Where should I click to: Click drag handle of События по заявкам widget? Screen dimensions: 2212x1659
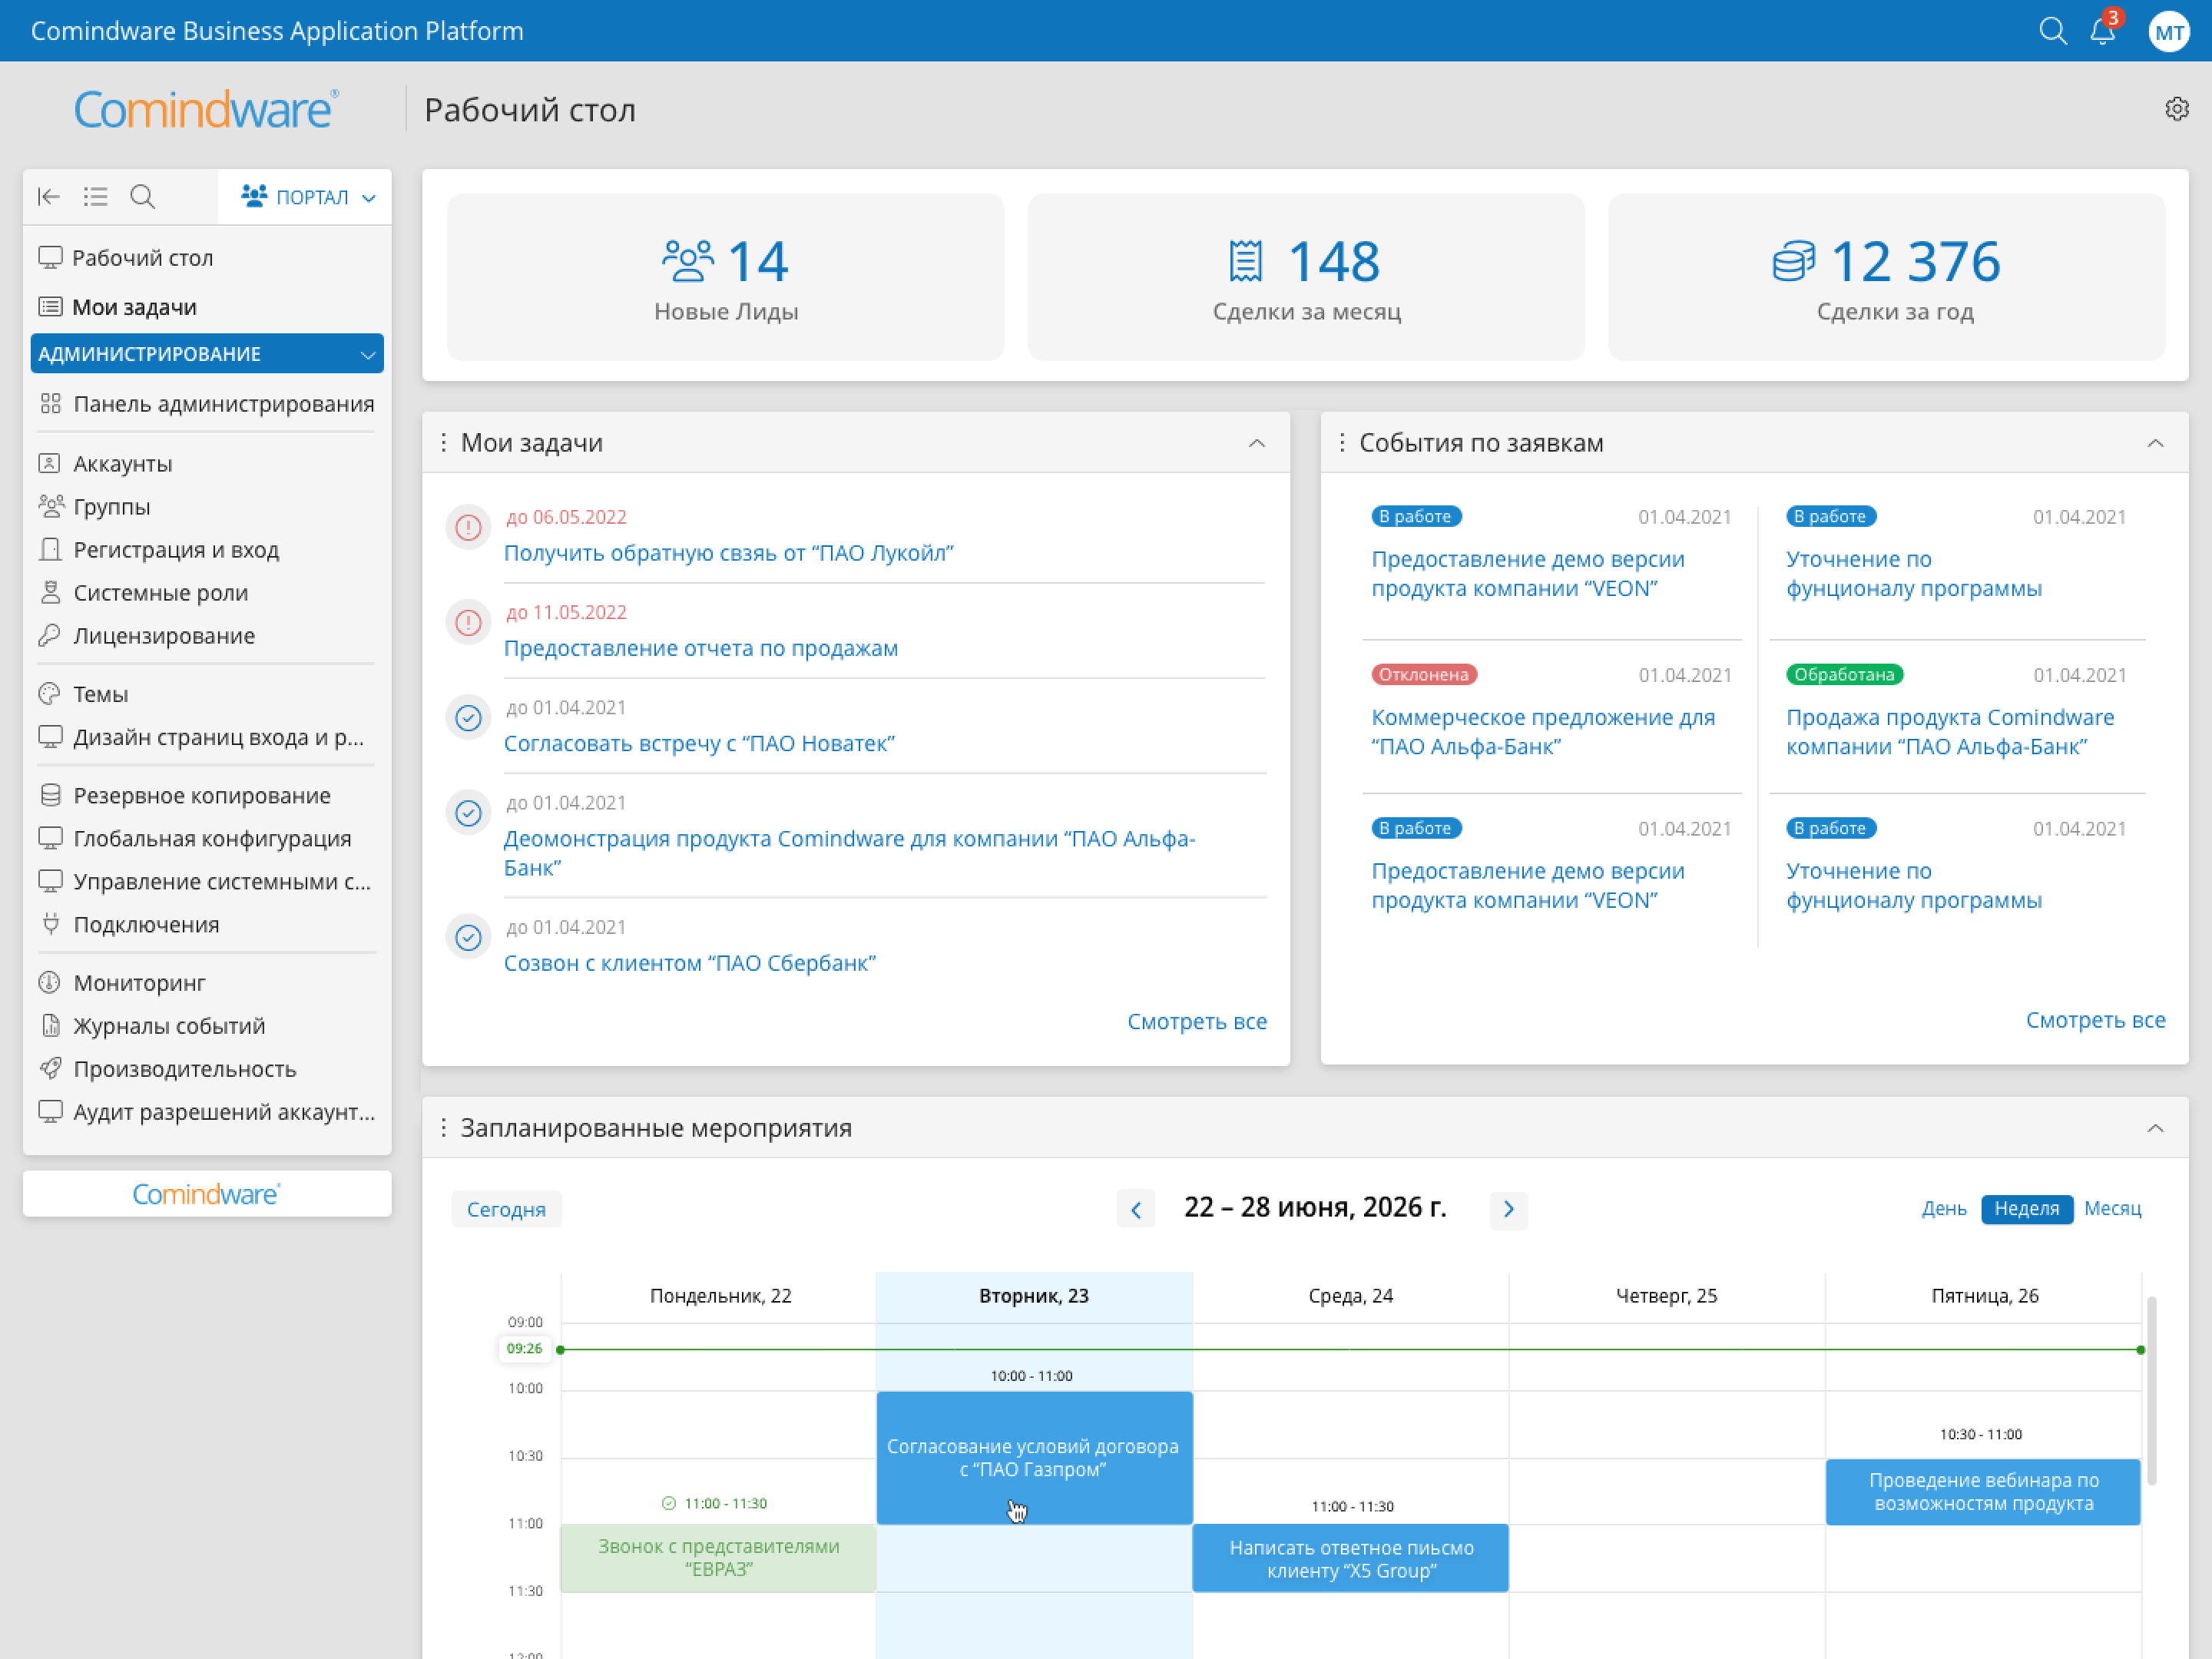[1342, 442]
